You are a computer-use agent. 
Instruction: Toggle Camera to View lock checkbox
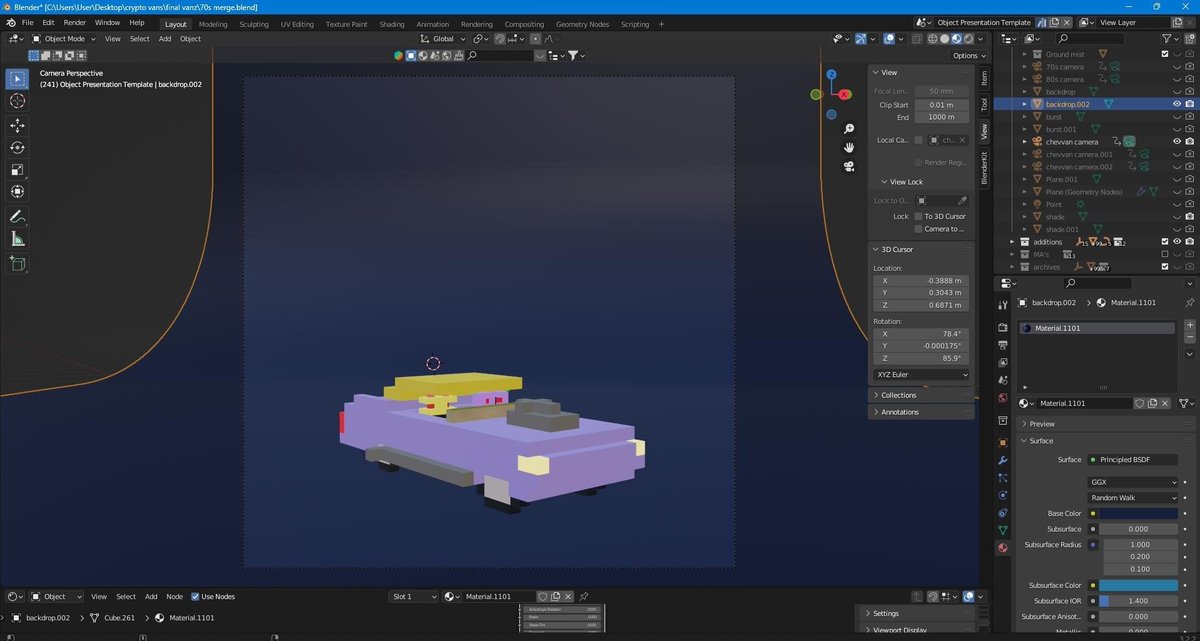918,229
